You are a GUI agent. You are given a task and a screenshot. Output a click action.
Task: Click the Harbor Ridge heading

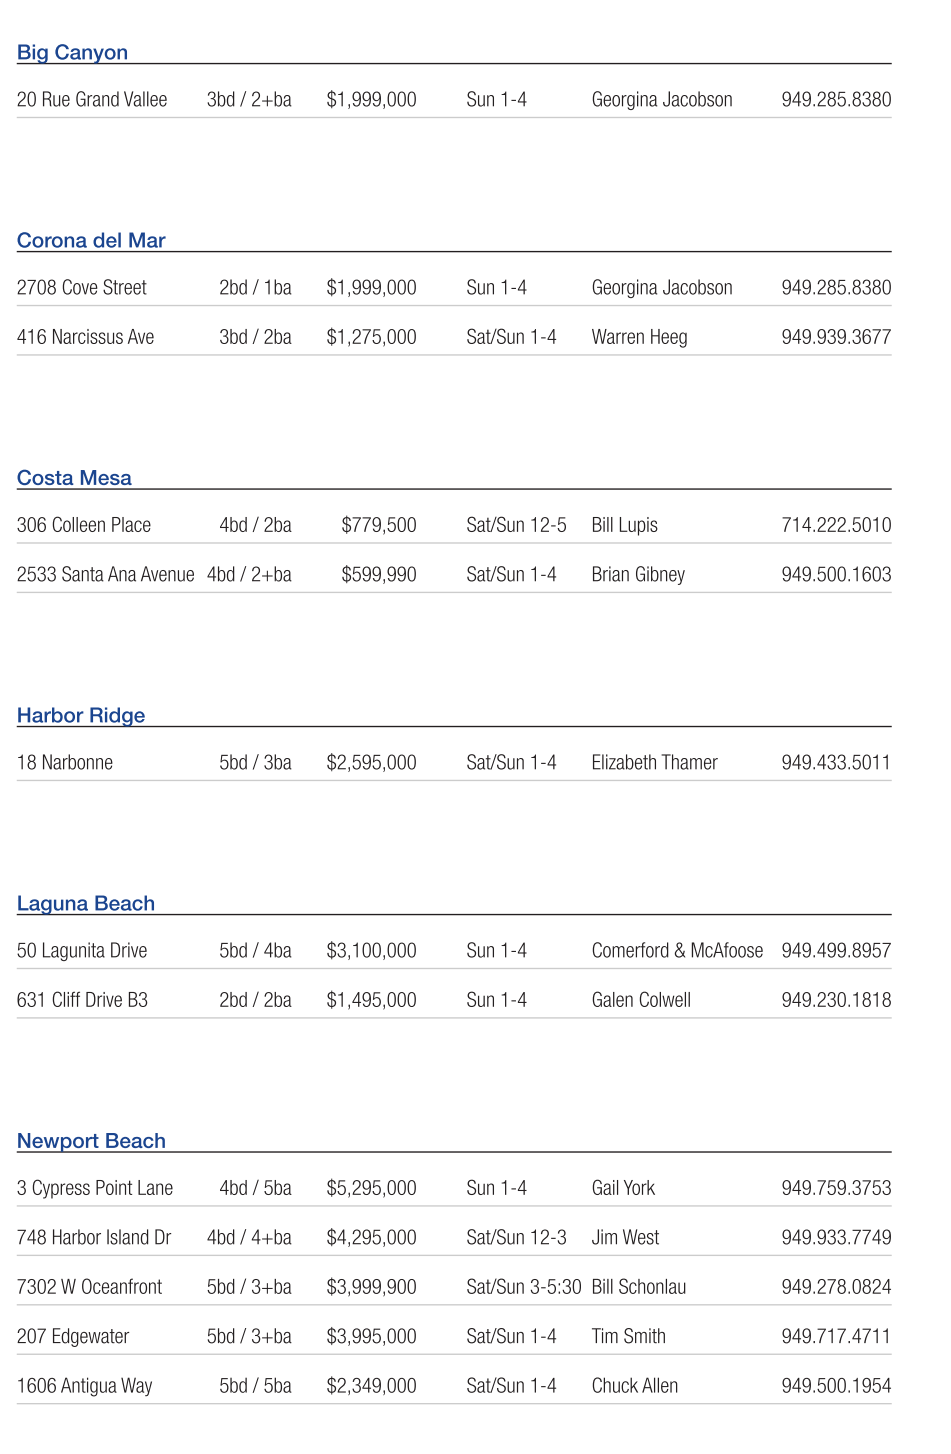tap(81, 716)
